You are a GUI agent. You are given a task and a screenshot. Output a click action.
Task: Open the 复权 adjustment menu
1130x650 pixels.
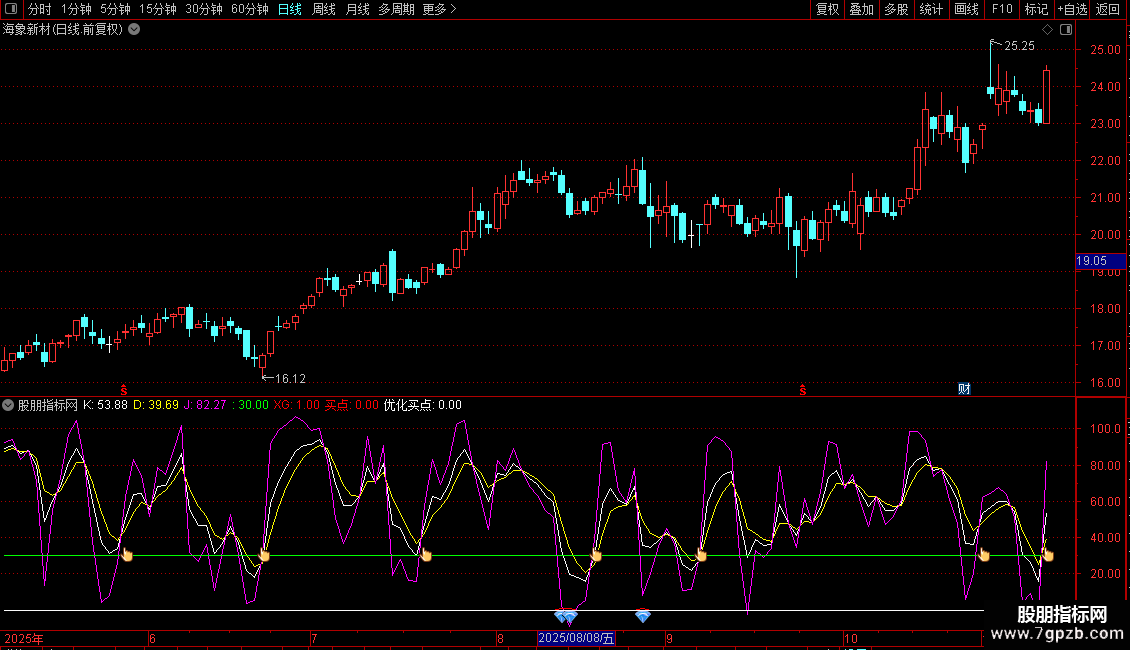pyautogui.click(x=827, y=9)
